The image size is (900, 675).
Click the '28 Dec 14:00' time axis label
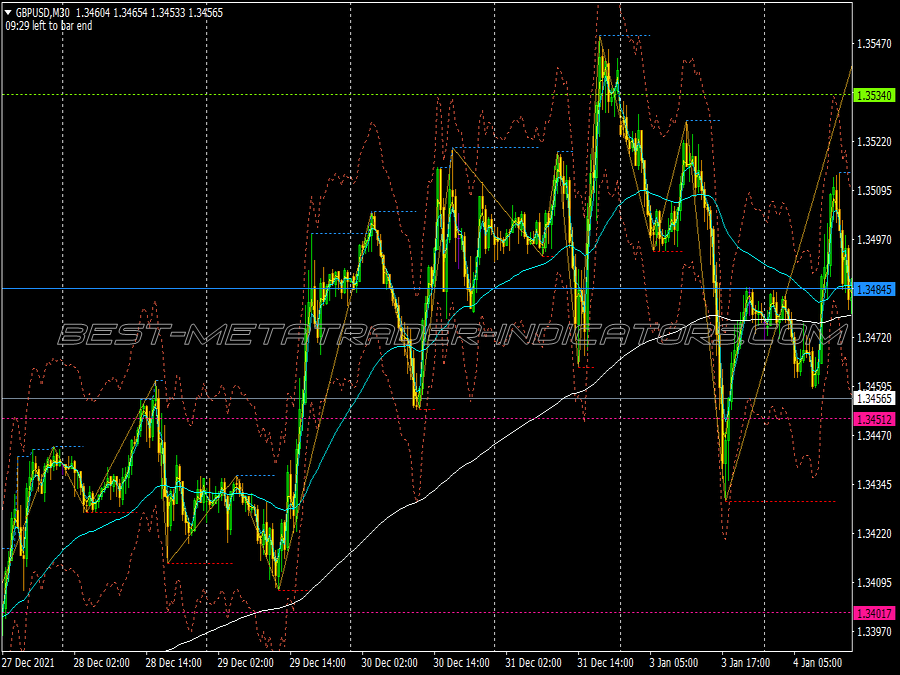(173, 663)
